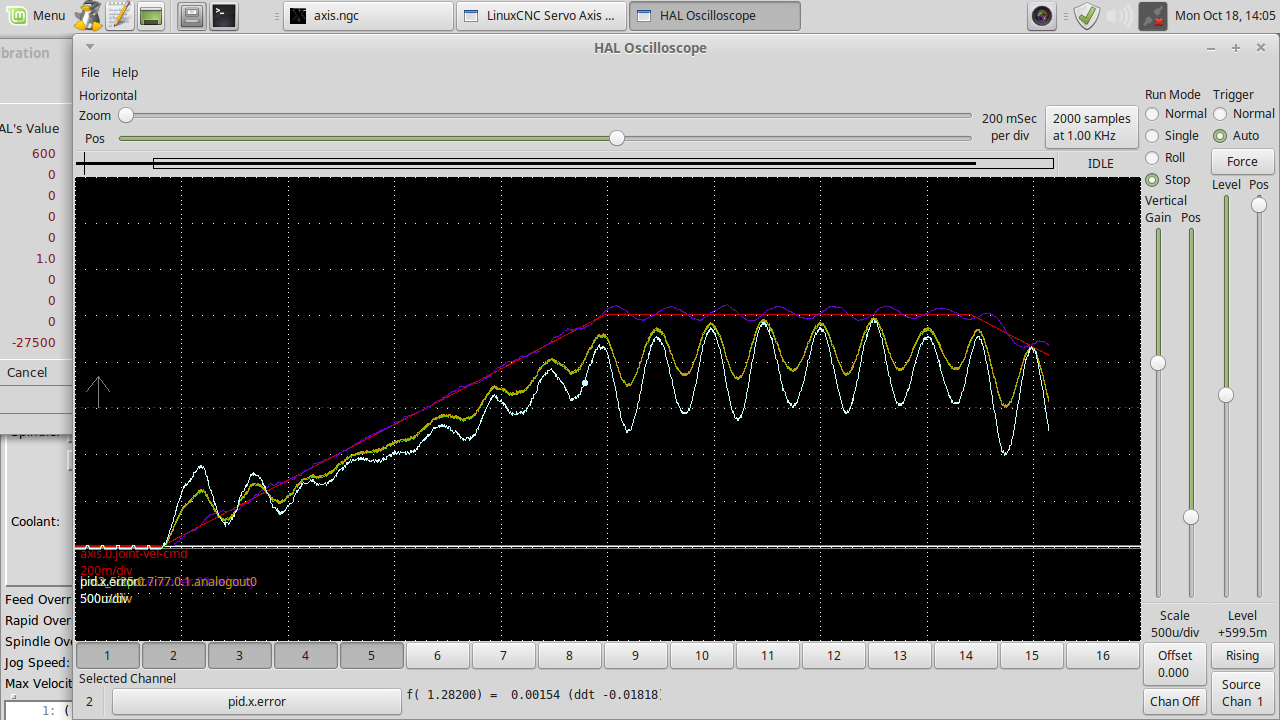Viewport: 1280px width, 720px height.
Task: Click the panel launcher beside the Menu button
Action: [88, 15]
